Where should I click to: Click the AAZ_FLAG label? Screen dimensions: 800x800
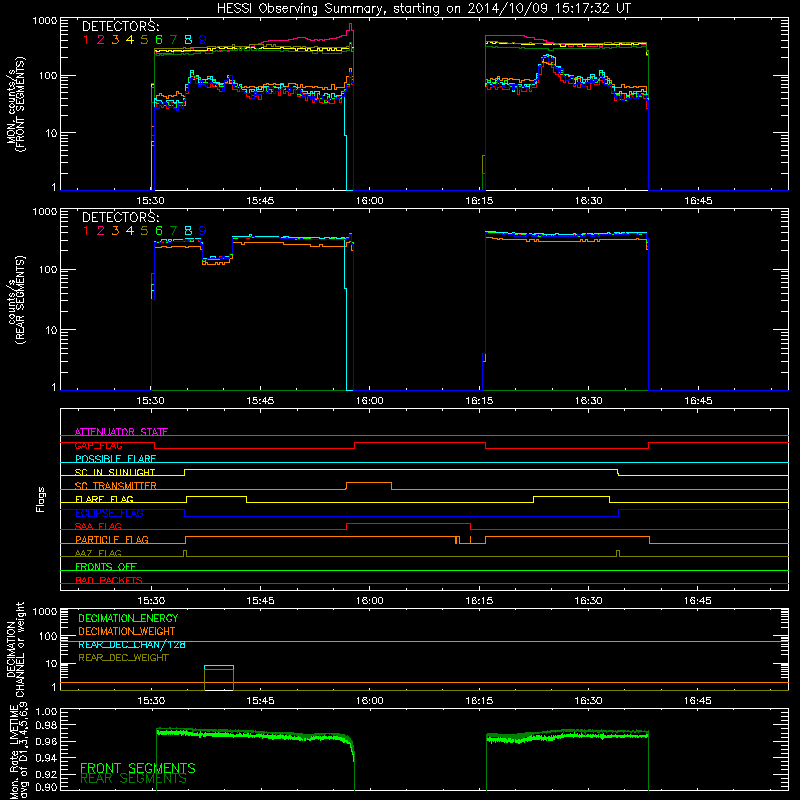pyautogui.click(x=98, y=553)
